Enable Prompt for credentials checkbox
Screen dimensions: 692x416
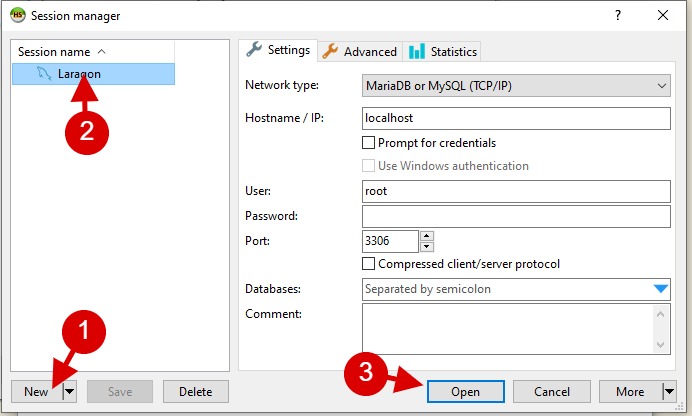click(368, 142)
